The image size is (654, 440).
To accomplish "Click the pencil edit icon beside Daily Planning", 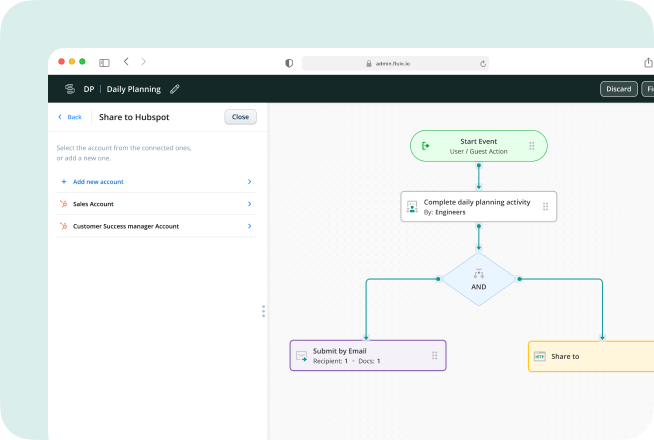I will click(x=175, y=89).
